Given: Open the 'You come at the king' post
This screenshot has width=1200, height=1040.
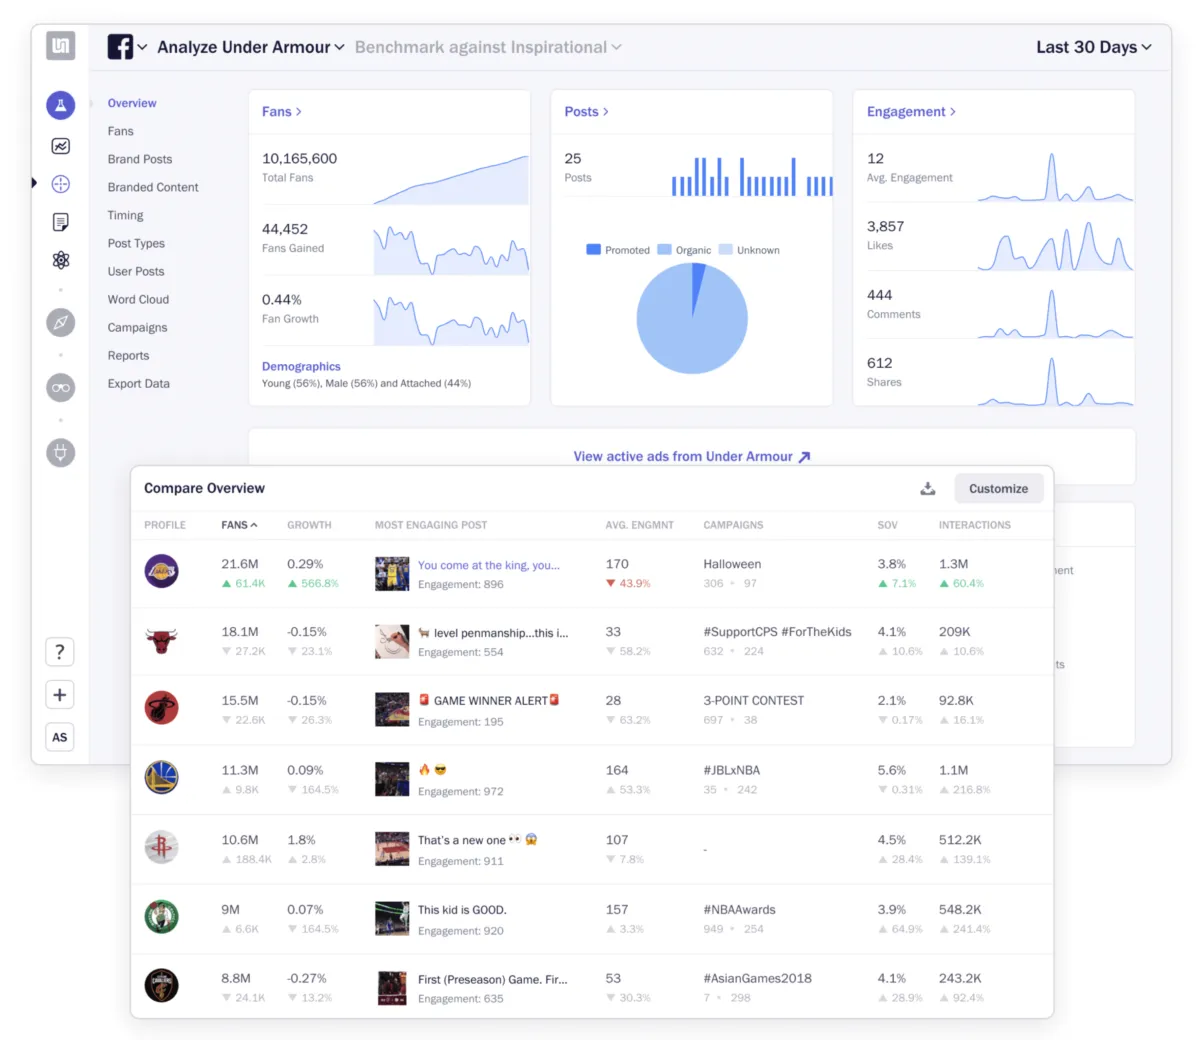Looking at the screenshot, I should (x=488, y=565).
